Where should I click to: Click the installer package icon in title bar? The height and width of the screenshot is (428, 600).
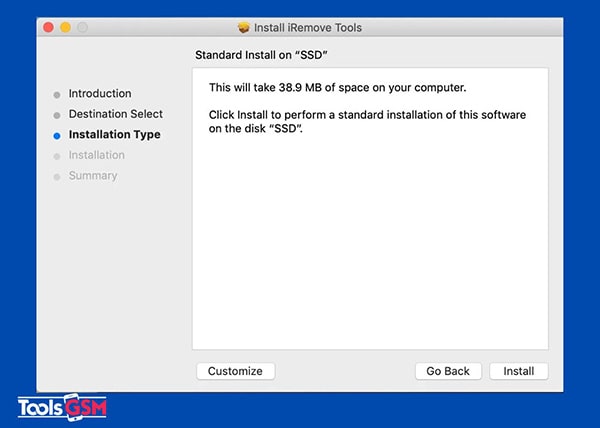[243, 28]
